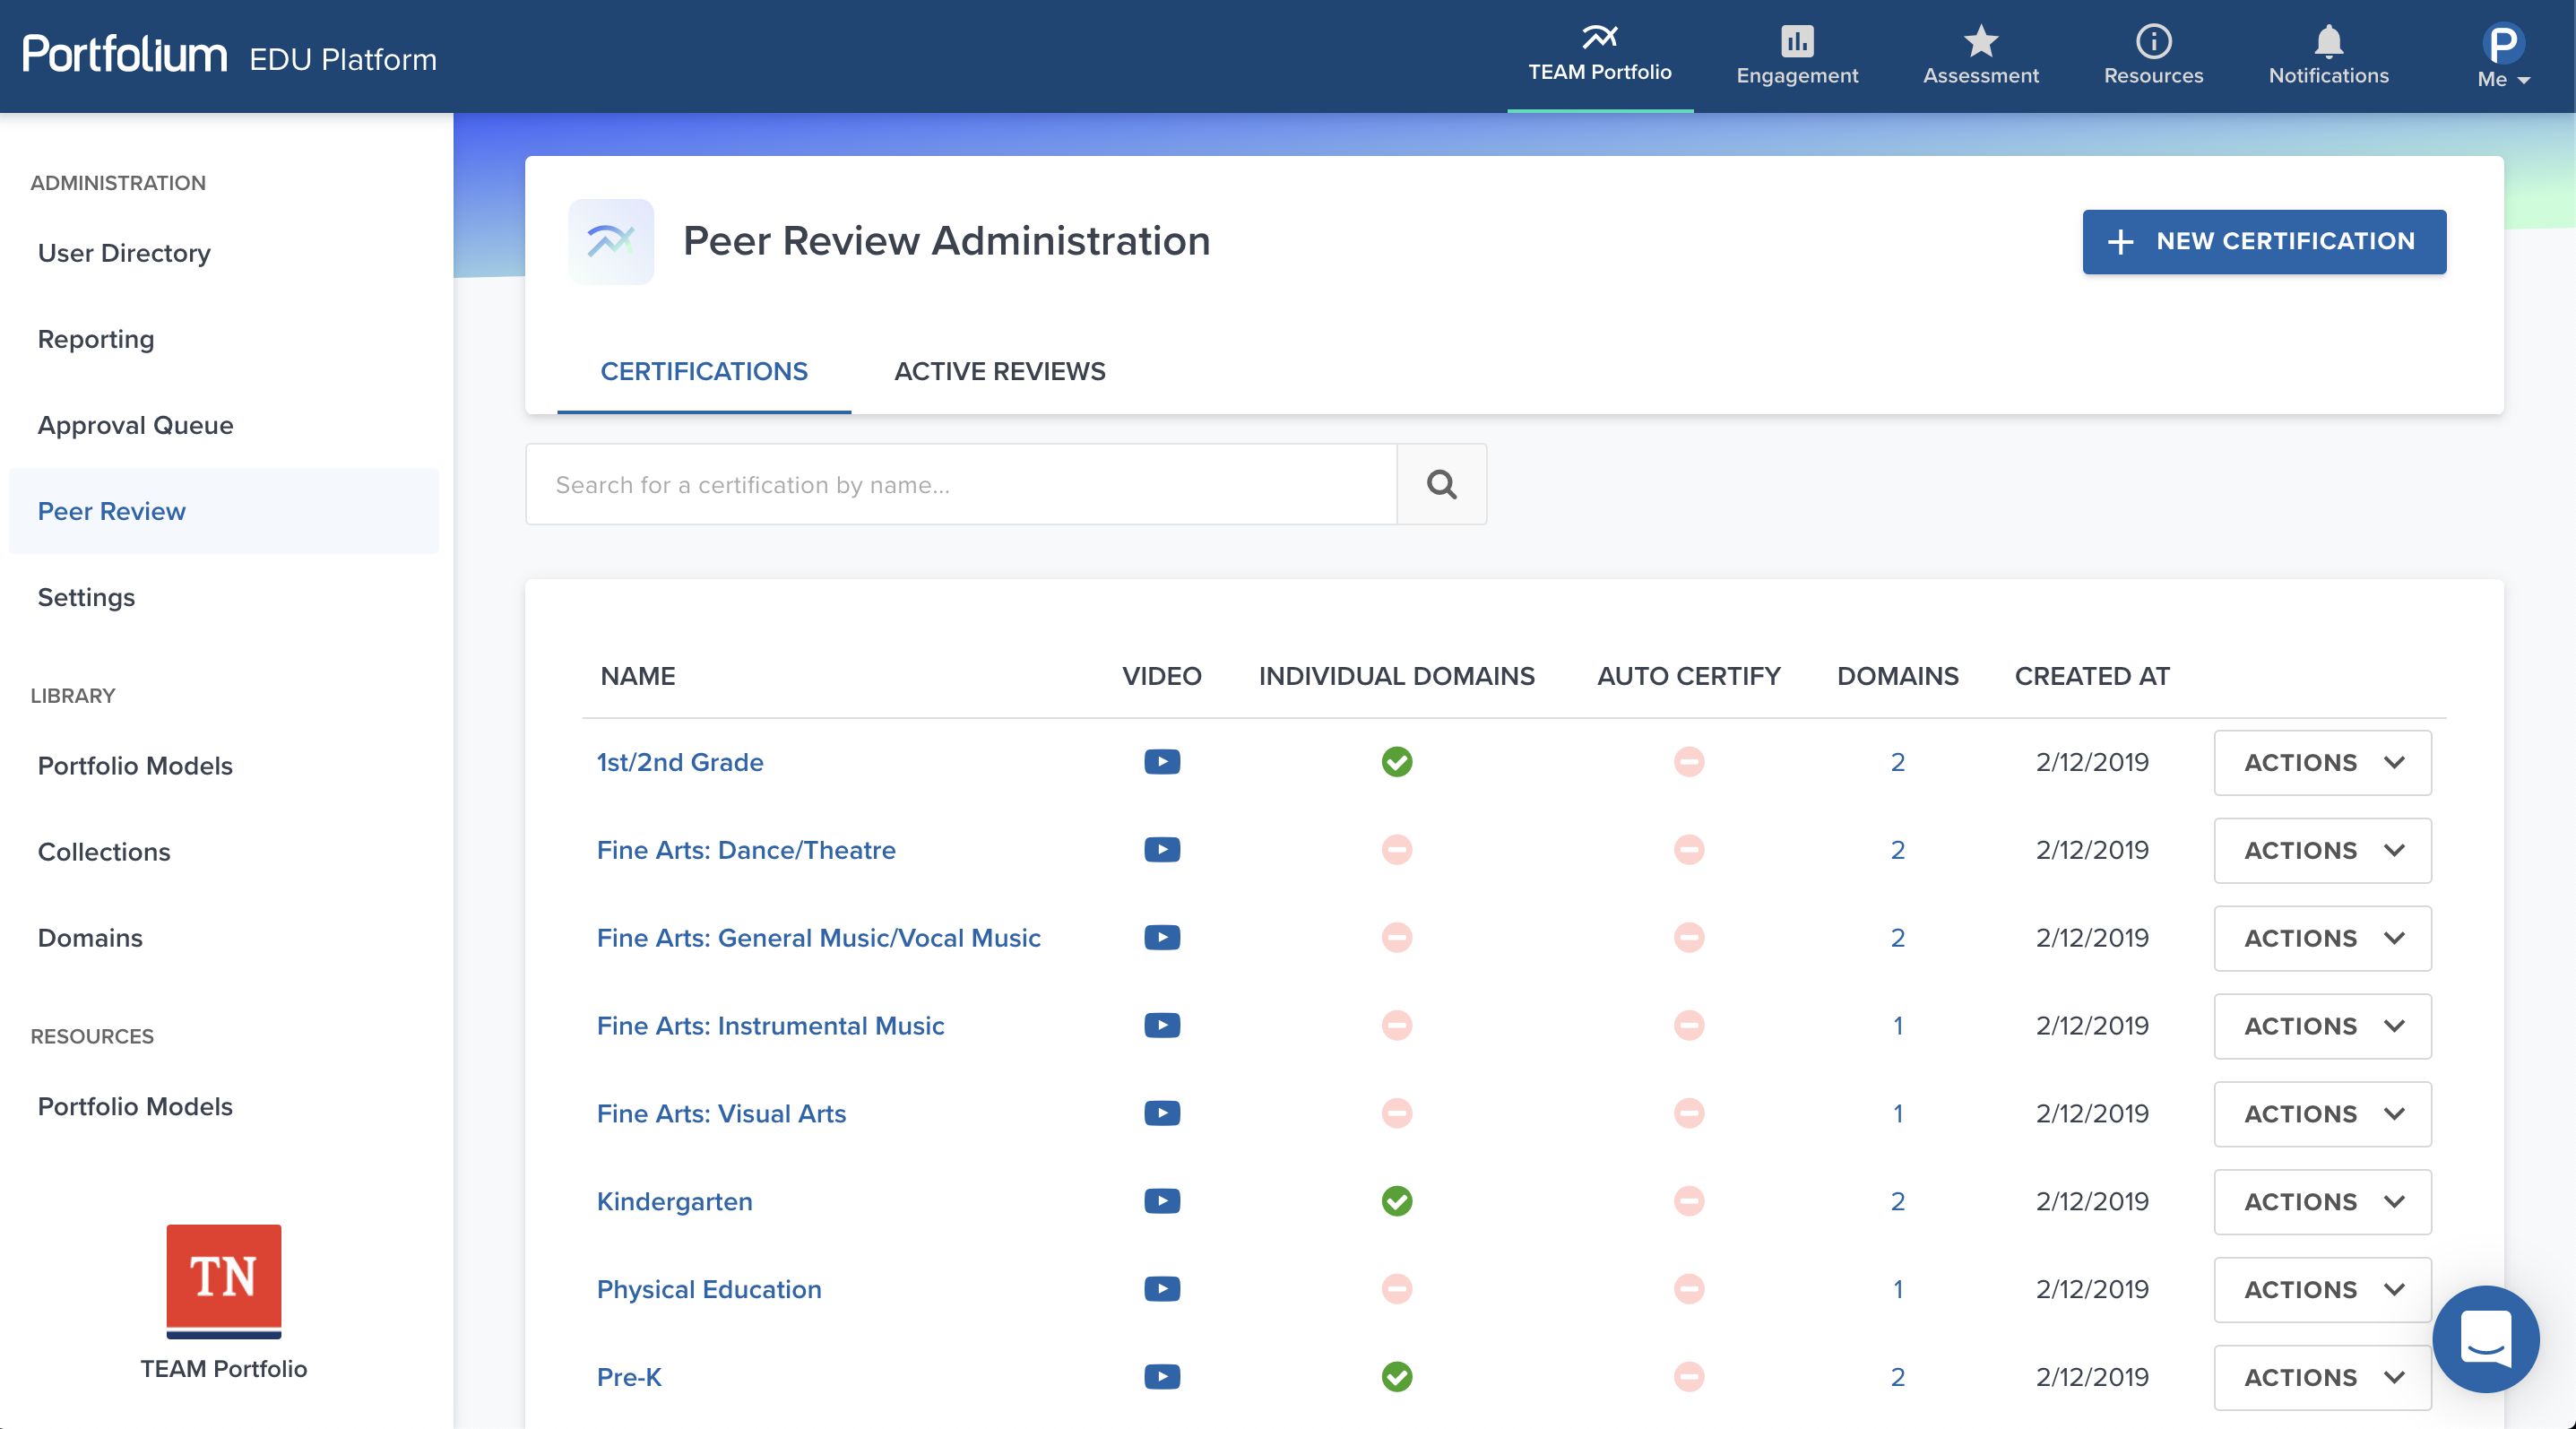Open the Assessment star icon
Viewport: 2576px width, 1429px height.
pyautogui.click(x=1980, y=42)
